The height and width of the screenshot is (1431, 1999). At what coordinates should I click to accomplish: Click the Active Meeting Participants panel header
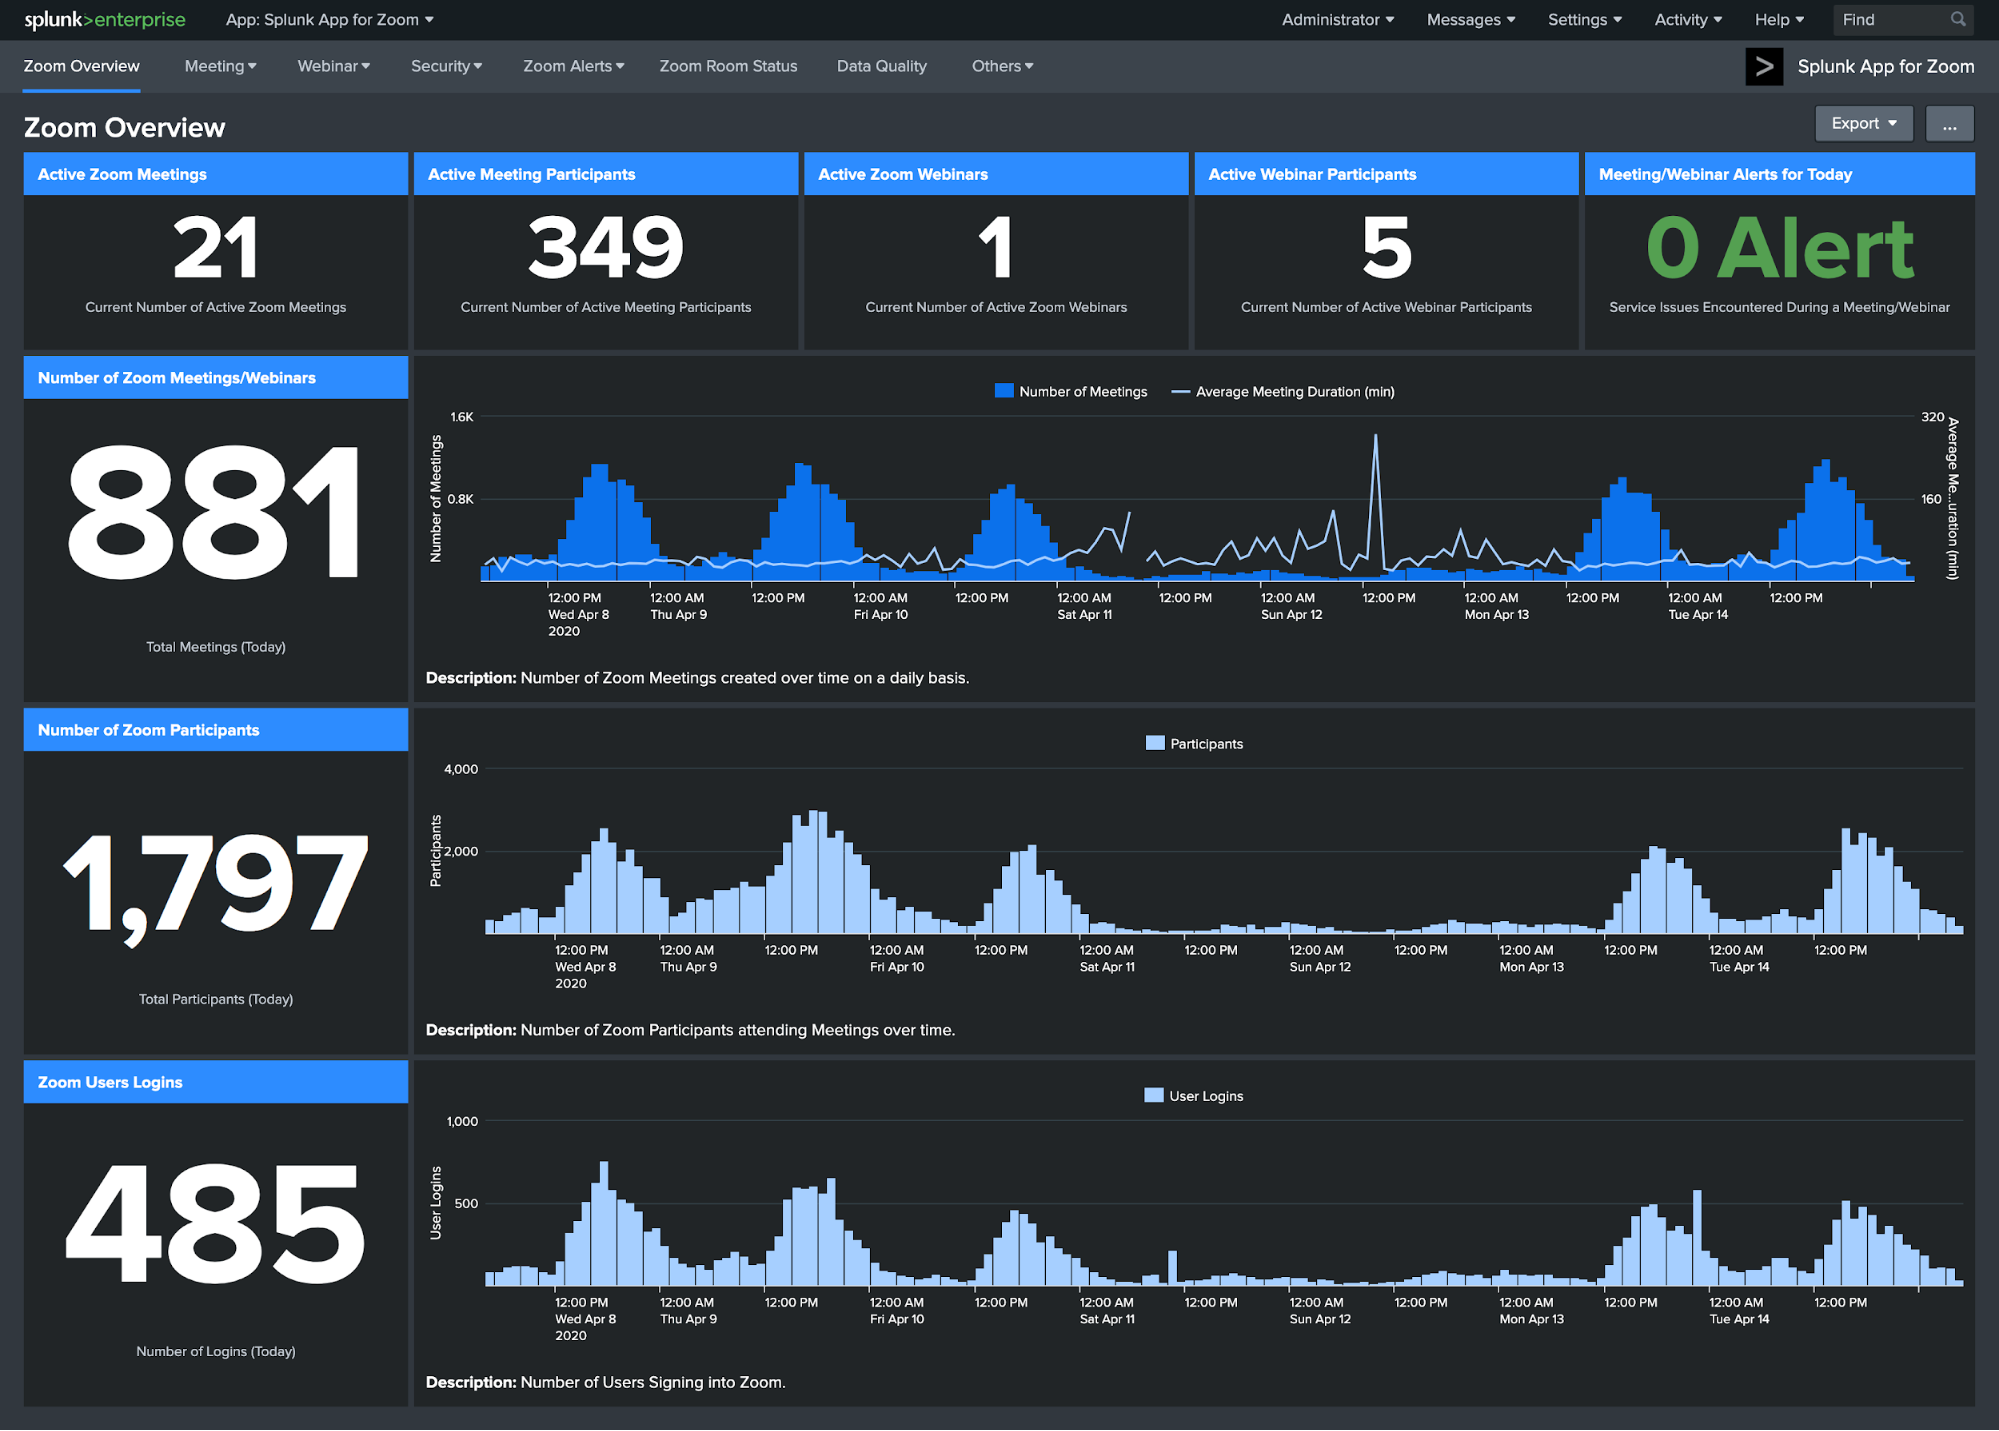pyautogui.click(x=606, y=174)
